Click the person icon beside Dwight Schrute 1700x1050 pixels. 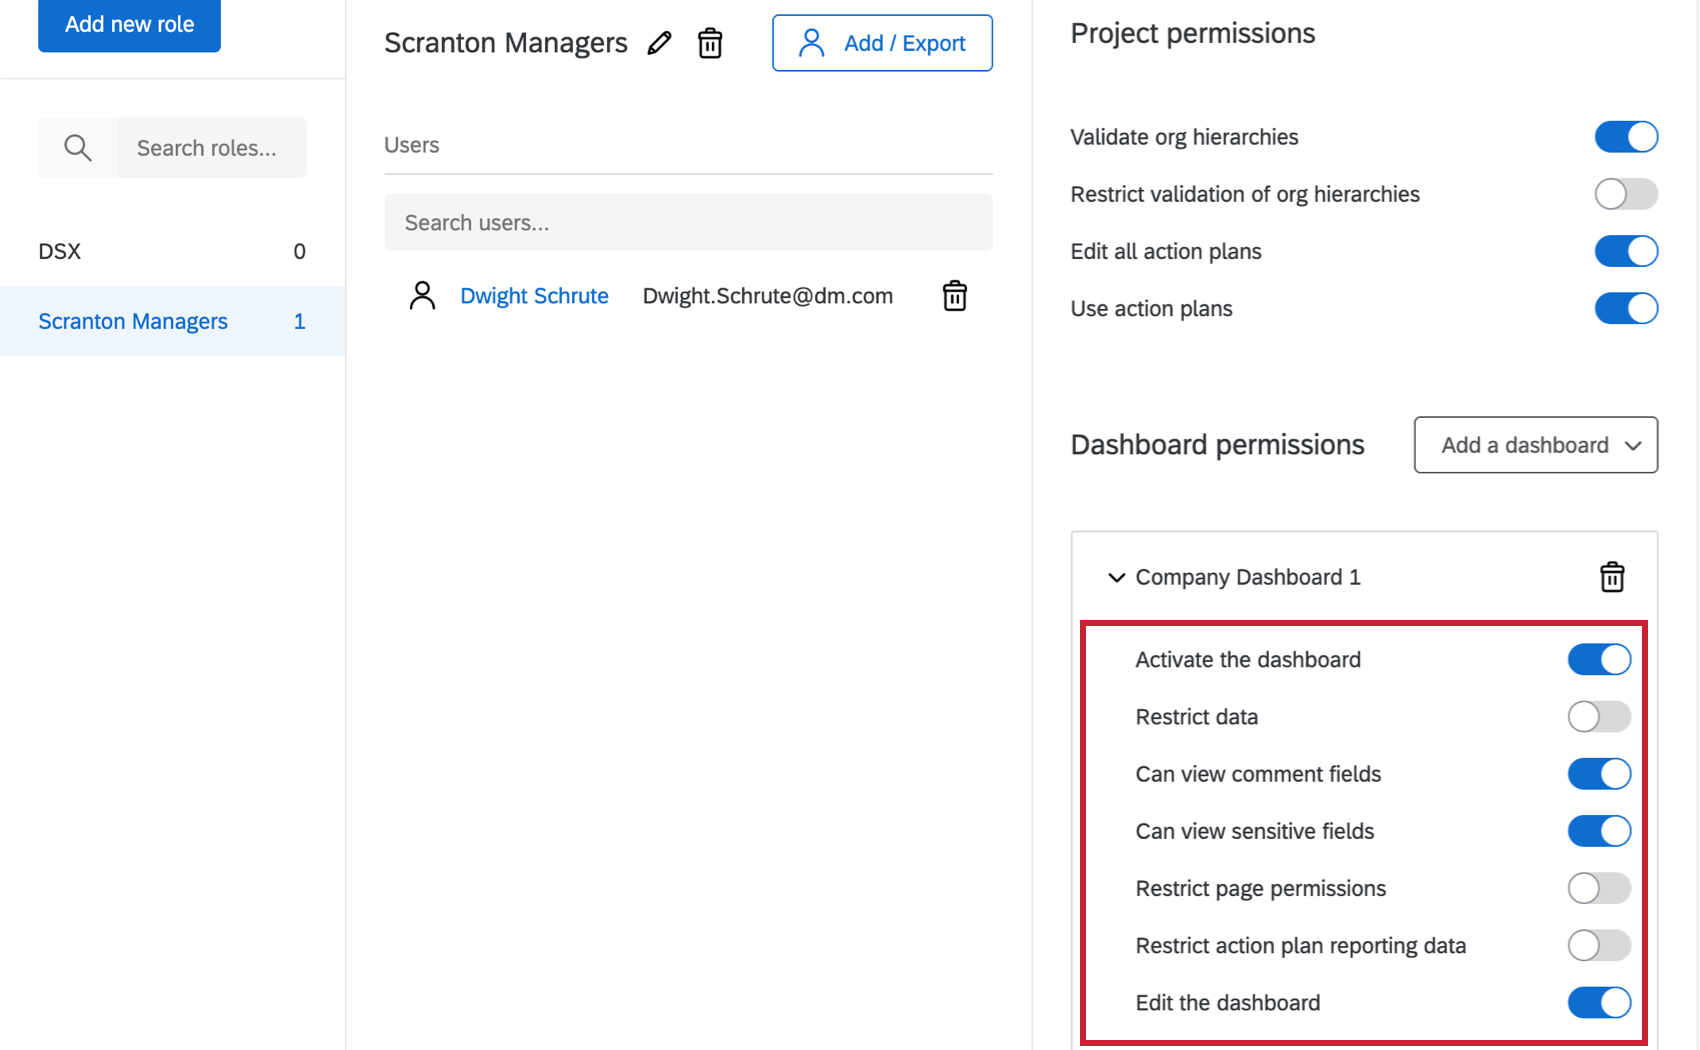click(x=422, y=295)
